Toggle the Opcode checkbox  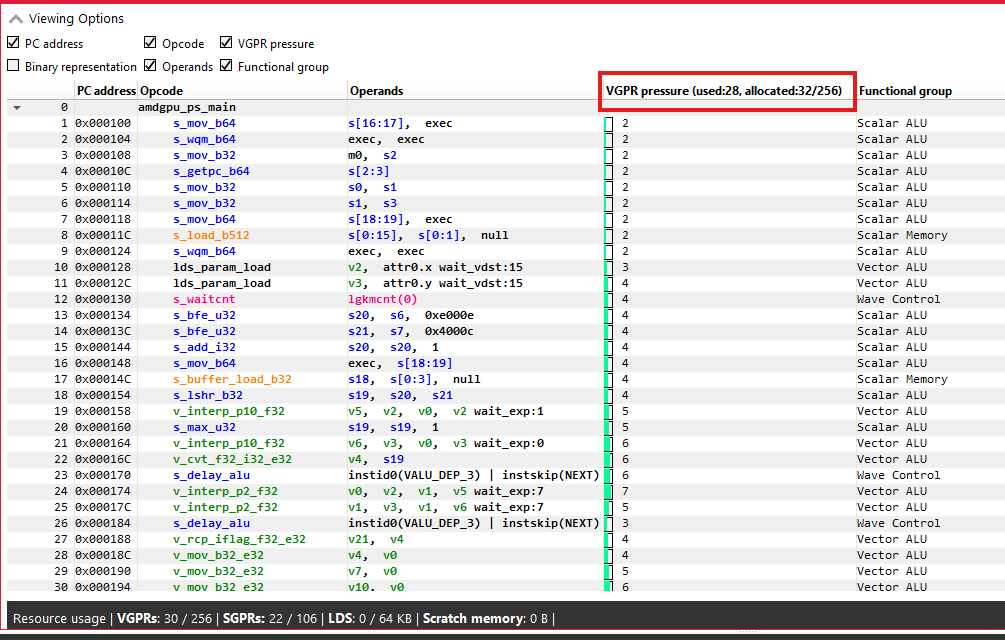coord(150,43)
